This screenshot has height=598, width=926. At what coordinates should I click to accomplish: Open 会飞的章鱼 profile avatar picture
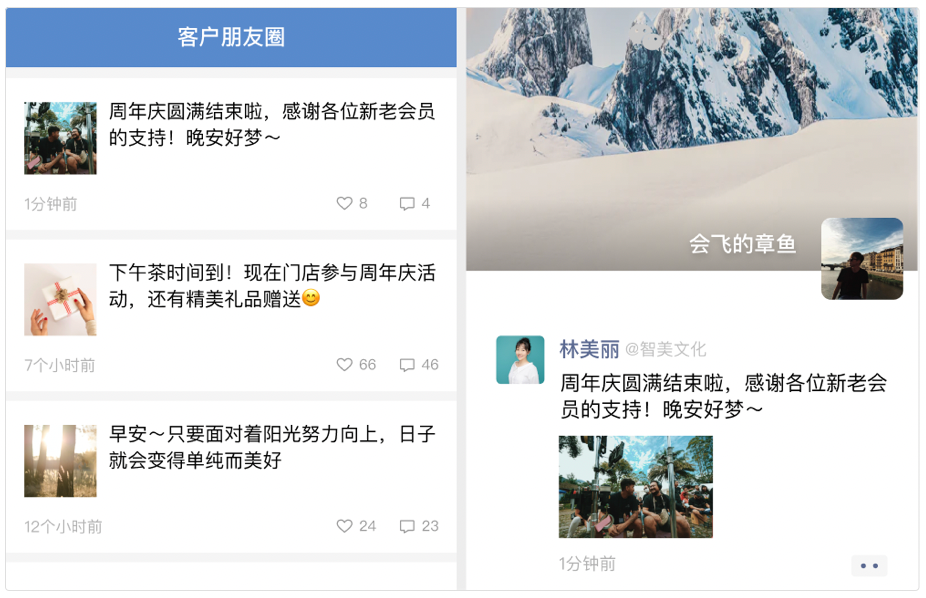(862, 259)
